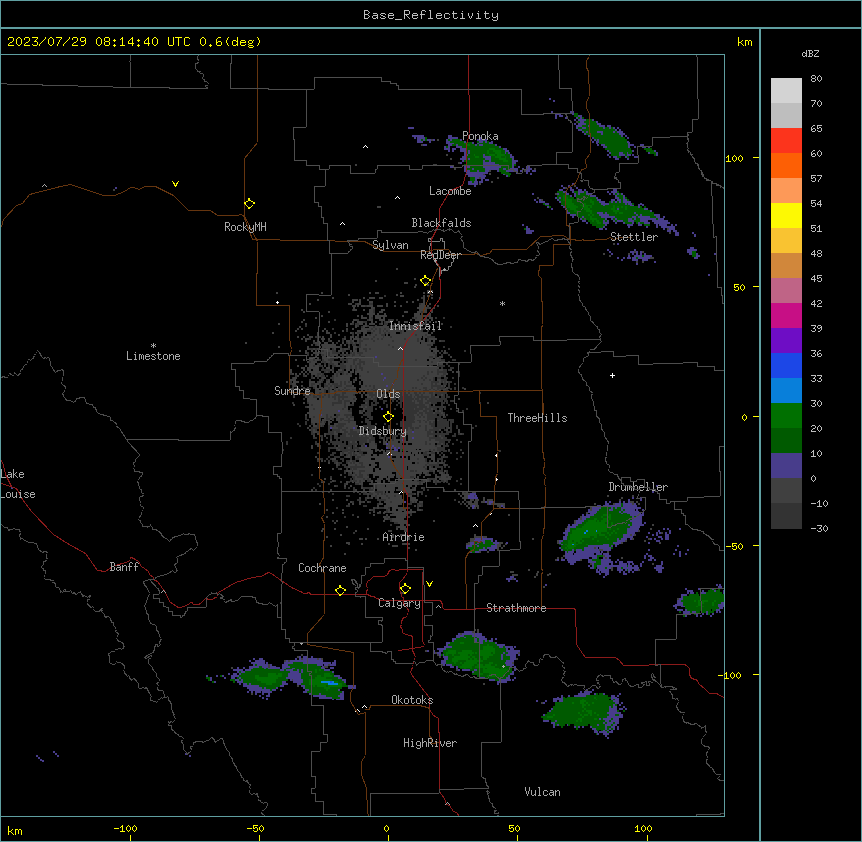Select the Strathmore label
Viewport: 862px width, 842px height.
point(516,608)
